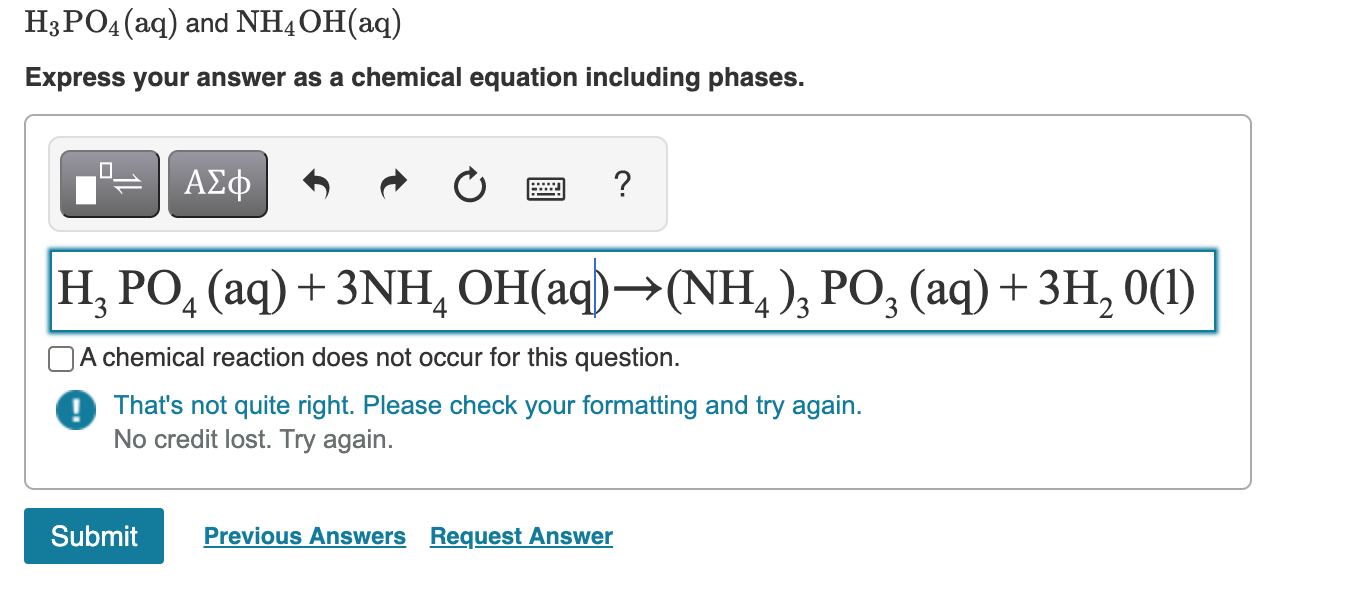The height and width of the screenshot is (594, 1354).
Task: Click the redo arrow icon
Action: [x=394, y=184]
